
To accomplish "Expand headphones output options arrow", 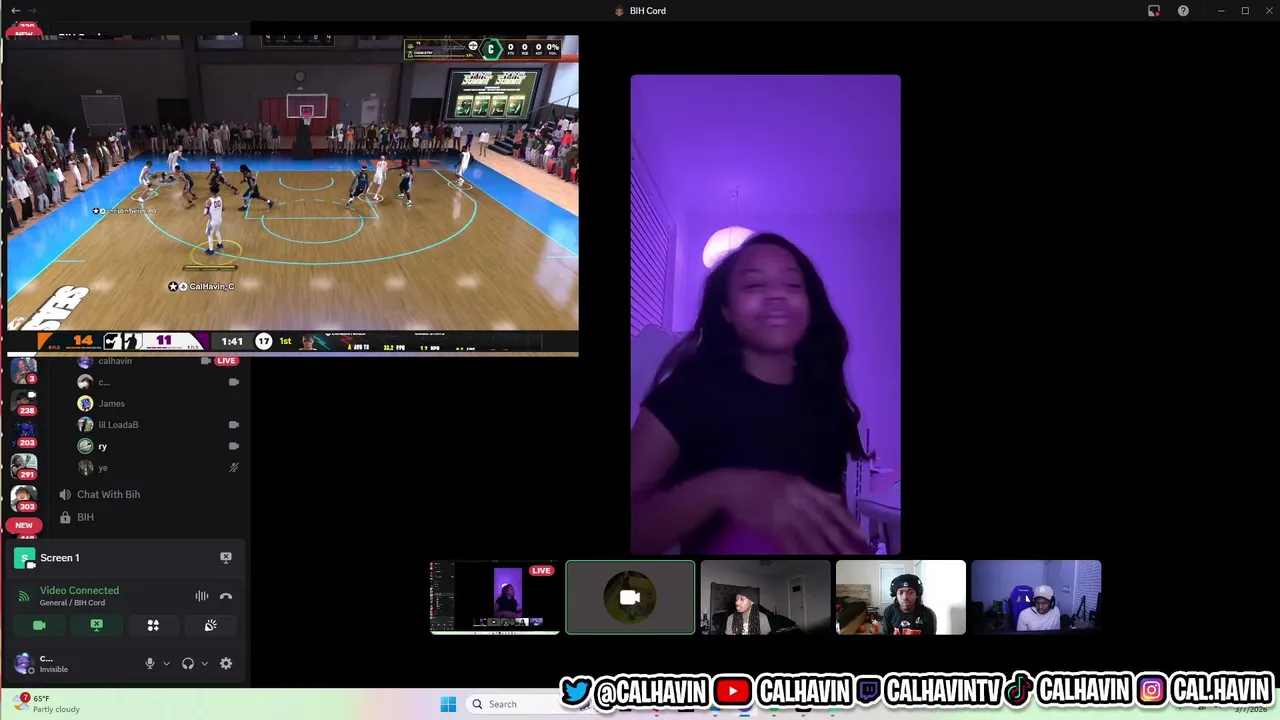I will [204, 663].
